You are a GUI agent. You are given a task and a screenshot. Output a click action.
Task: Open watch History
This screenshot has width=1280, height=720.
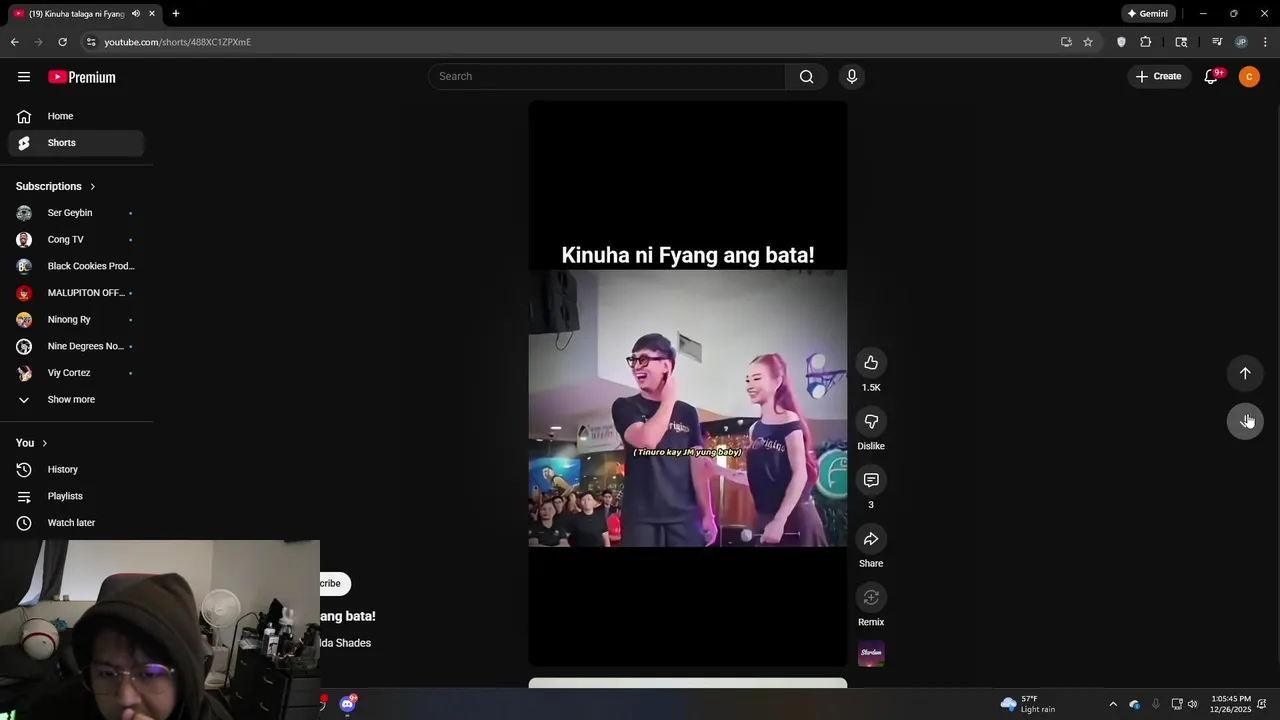[x=76, y=470]
